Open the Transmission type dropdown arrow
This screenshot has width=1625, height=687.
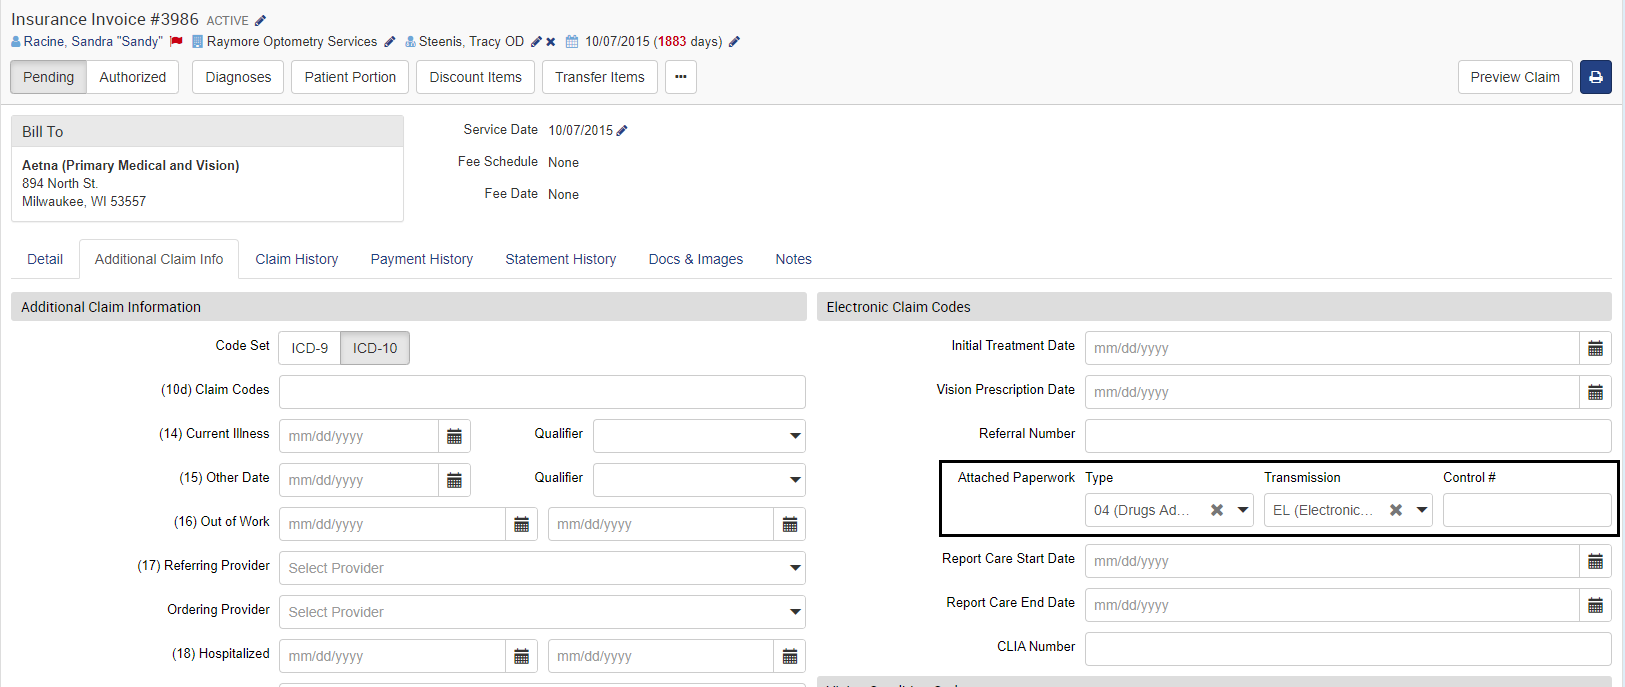point(1422,510)
